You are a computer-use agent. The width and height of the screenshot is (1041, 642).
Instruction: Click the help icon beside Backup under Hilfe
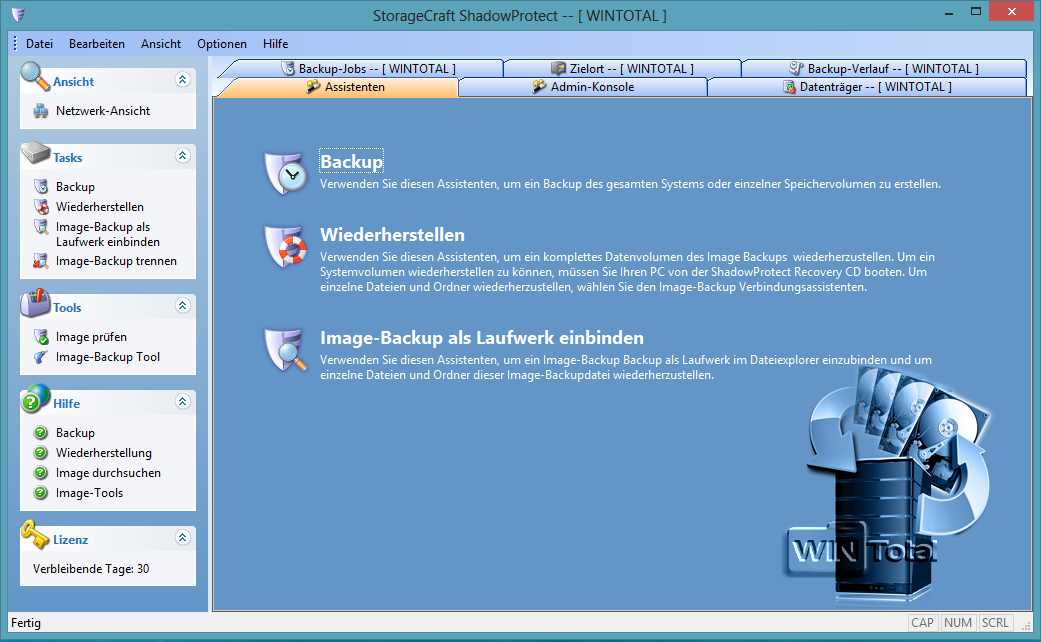pyautogui.click(x=40, y=433)
